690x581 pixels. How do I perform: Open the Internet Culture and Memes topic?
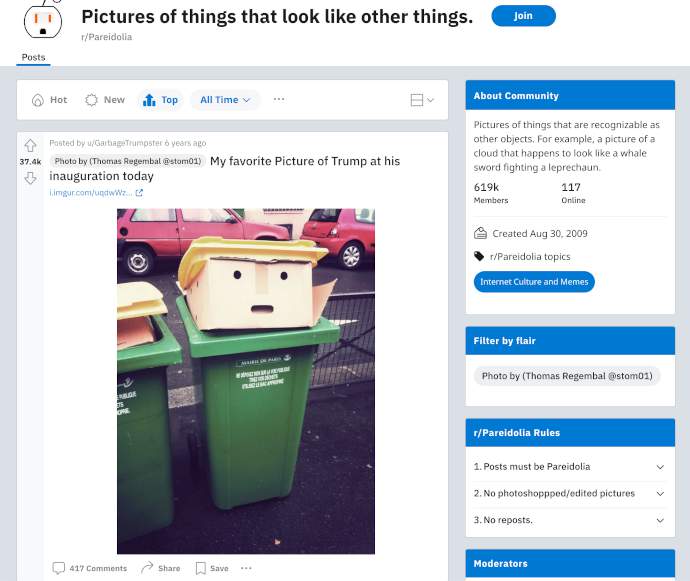tap(534, 282)
